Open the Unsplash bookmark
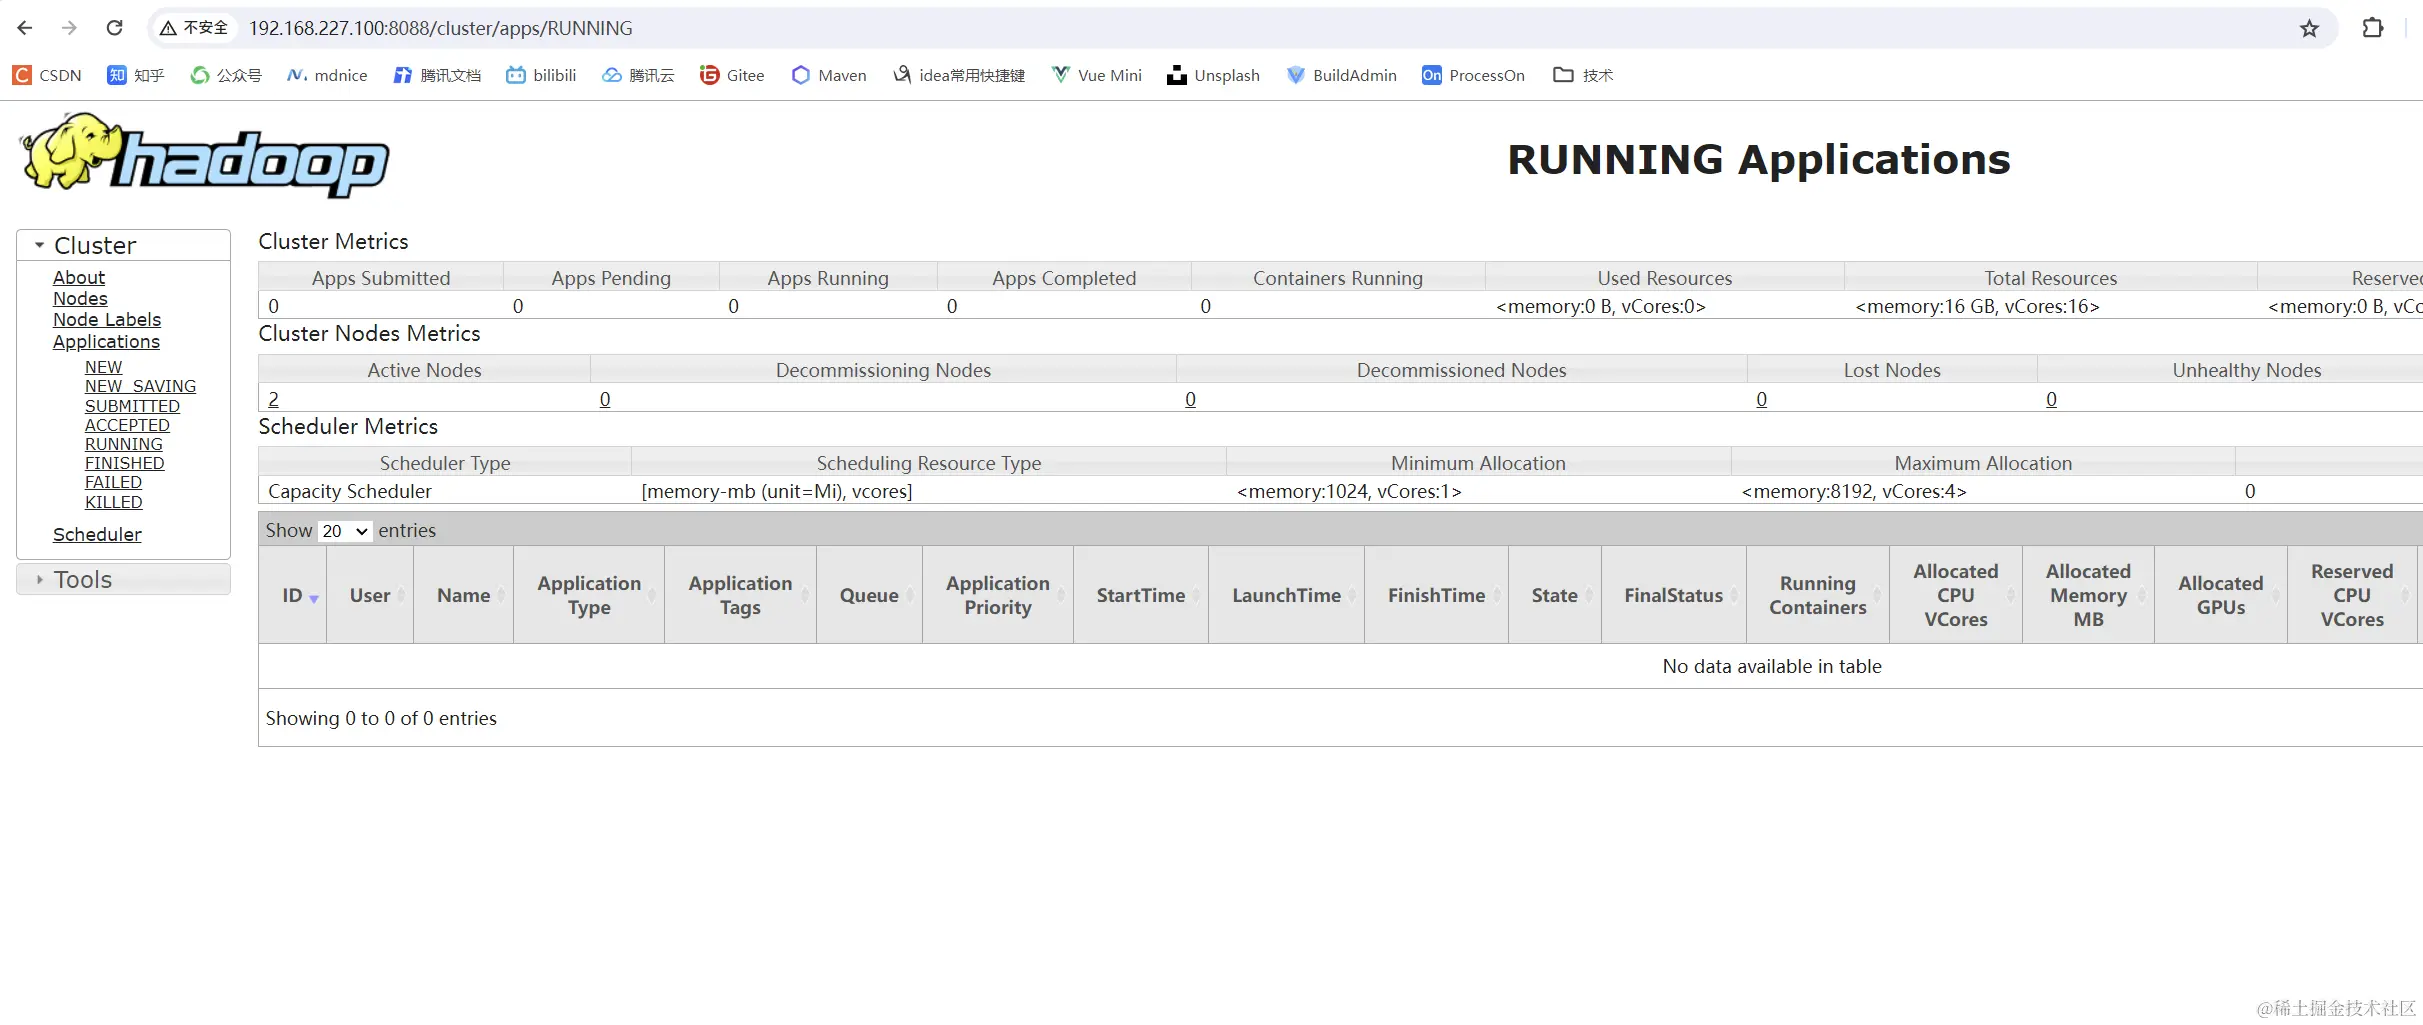The image size is (2423, 1025). click(x=1213, y=75)
